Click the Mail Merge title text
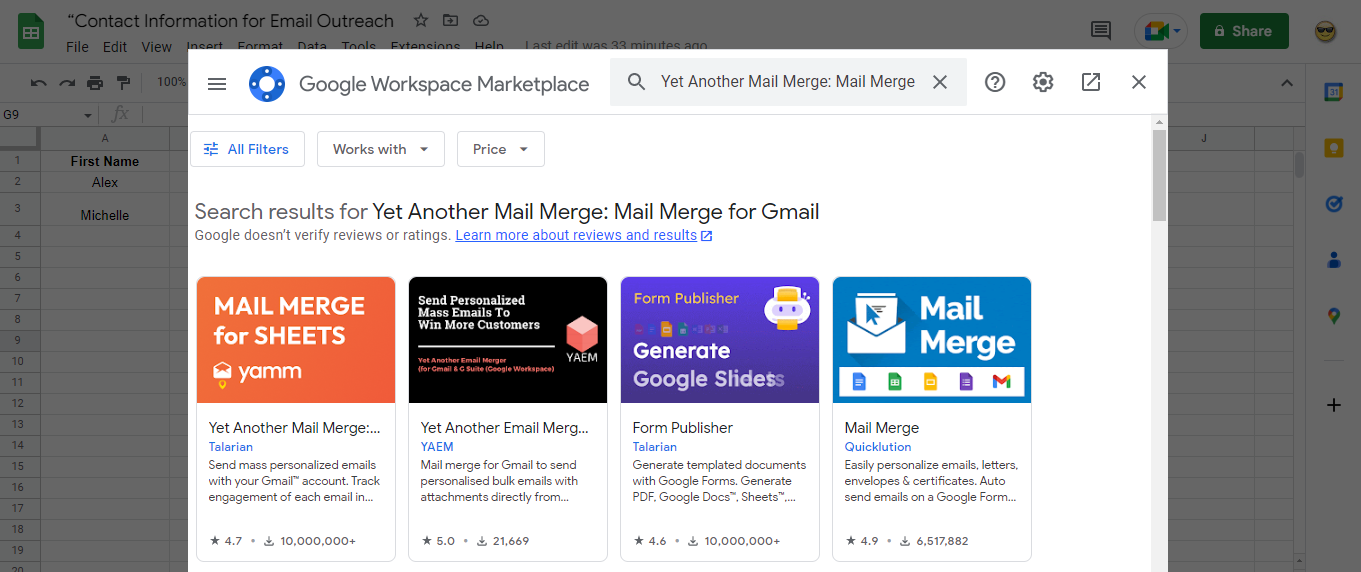This screenshot has width=1361, height=572. pos(882,428)
